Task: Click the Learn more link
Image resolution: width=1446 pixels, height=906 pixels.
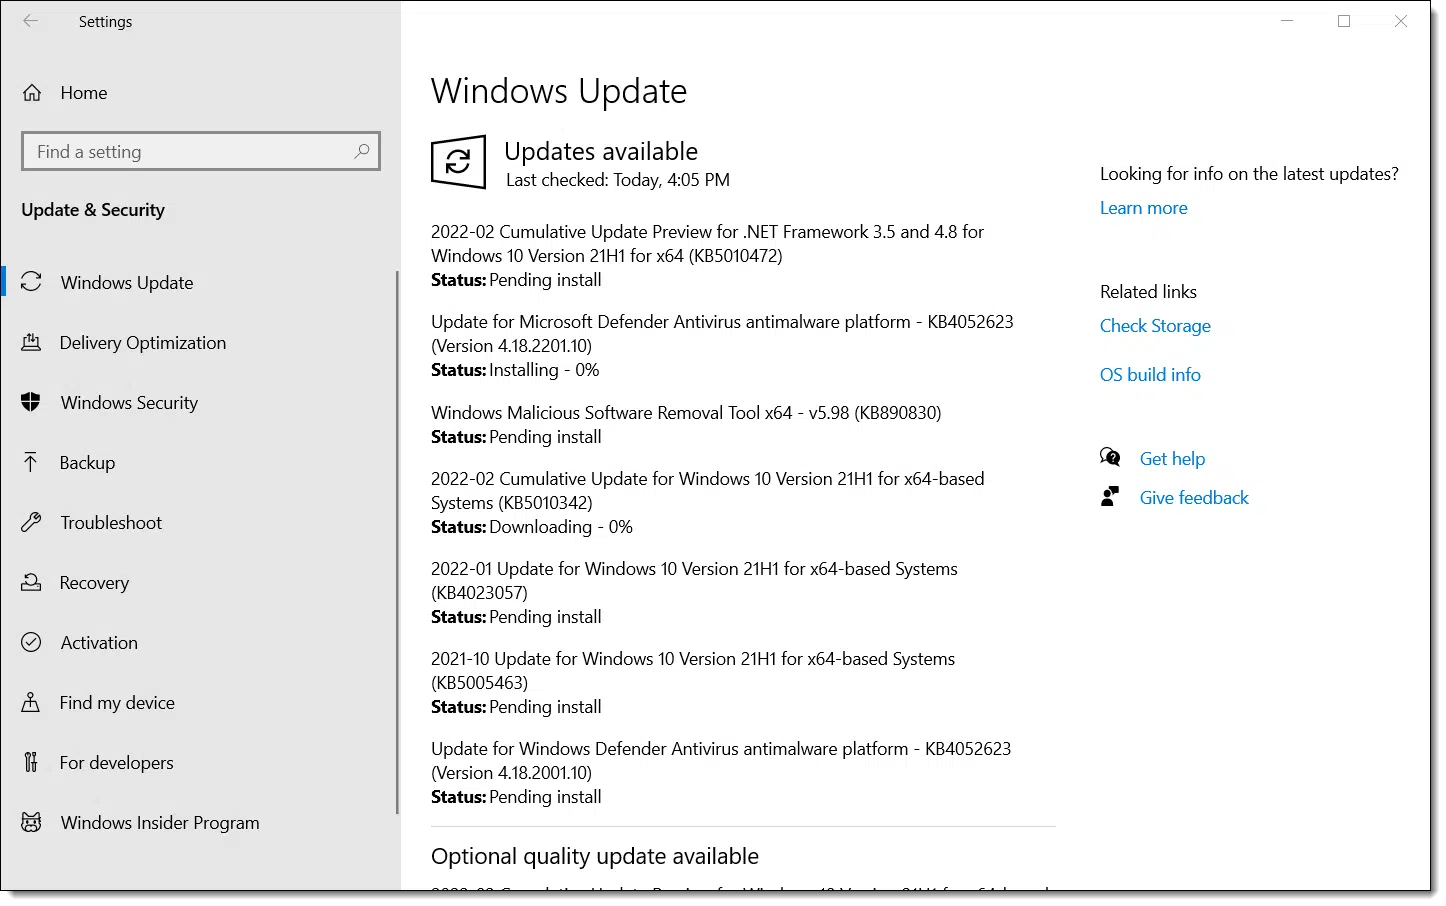Action: click(x=1143, y=208)
